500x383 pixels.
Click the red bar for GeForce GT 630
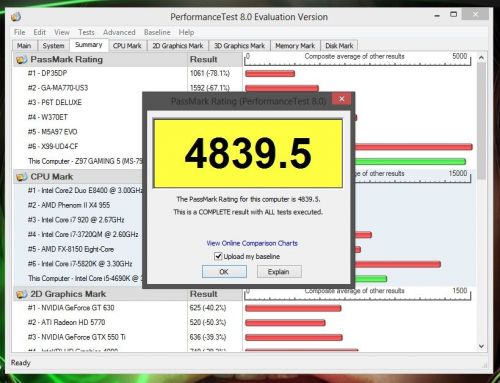click(293, 308)
